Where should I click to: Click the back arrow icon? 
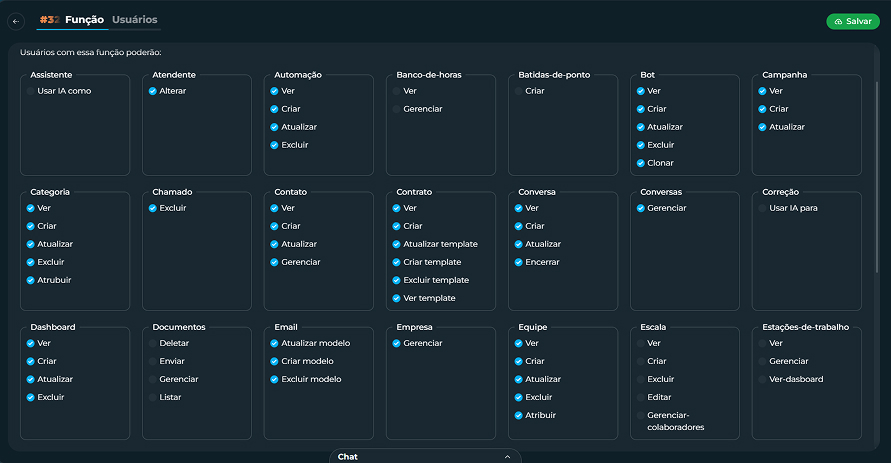point(16,22)
